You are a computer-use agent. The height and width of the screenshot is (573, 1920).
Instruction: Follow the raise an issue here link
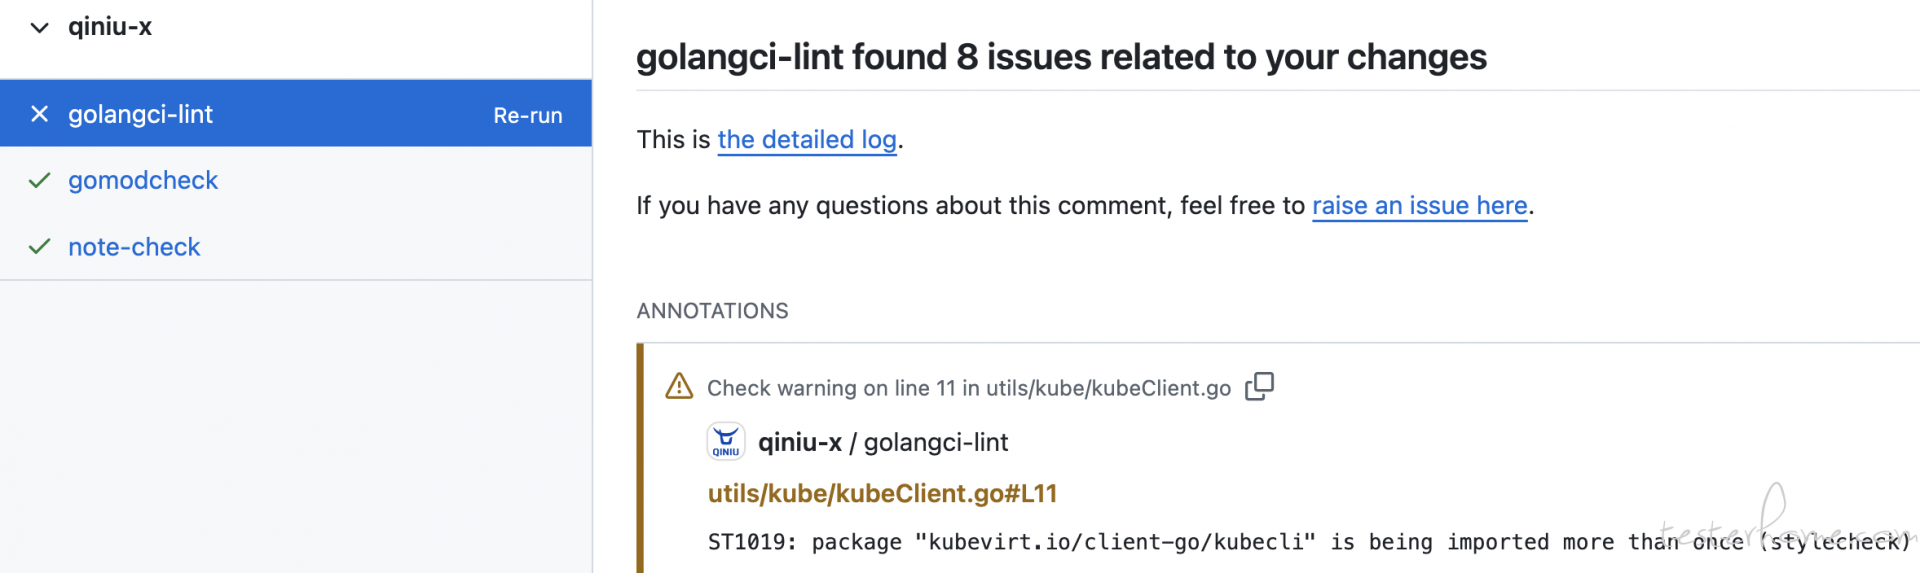(x=1420, y=205)
